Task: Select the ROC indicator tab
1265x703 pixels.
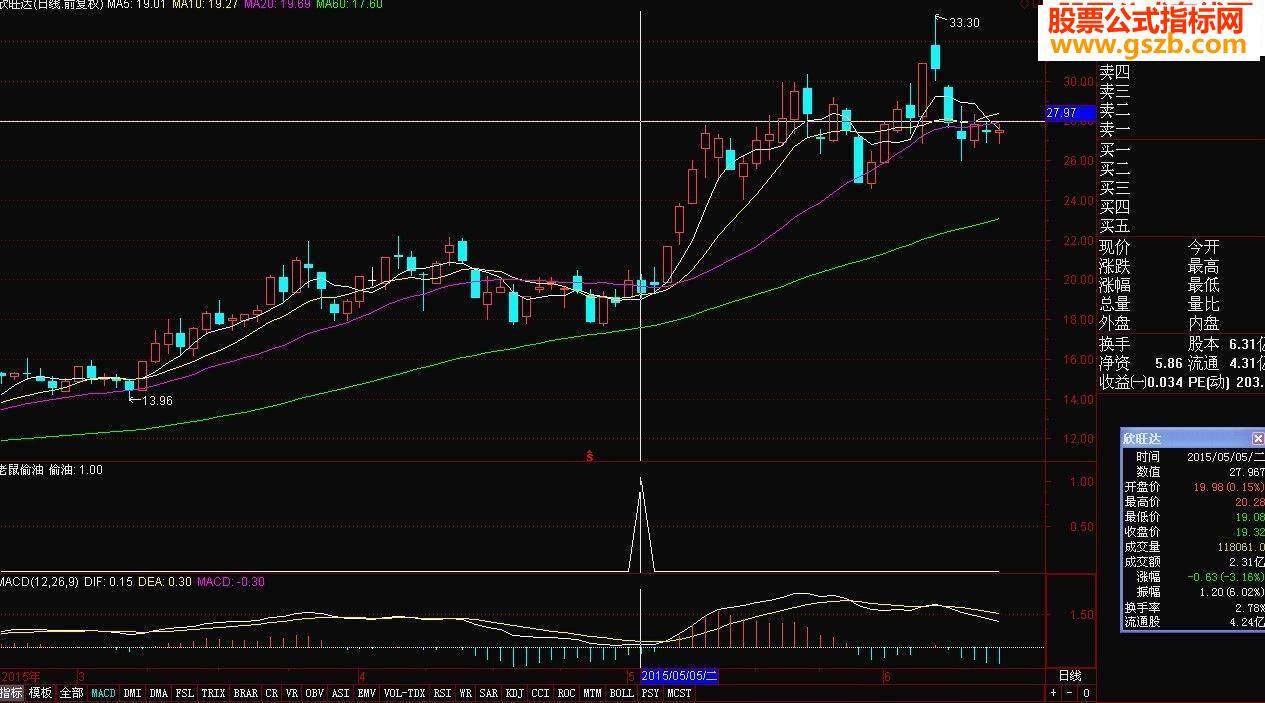Action: (x=567, y=693)
